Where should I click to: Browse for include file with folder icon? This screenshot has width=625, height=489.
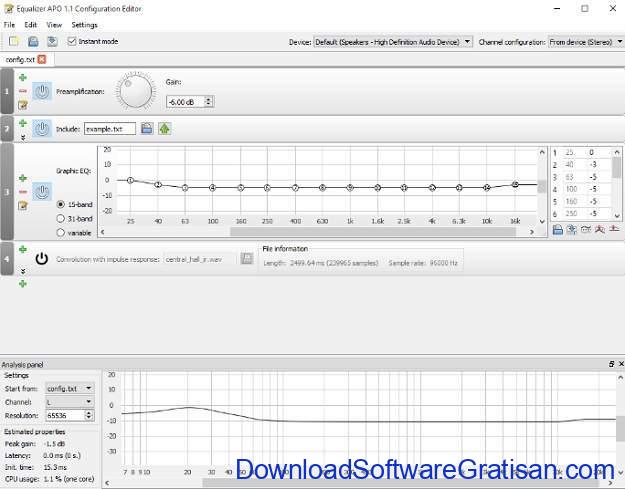(147, 128)
